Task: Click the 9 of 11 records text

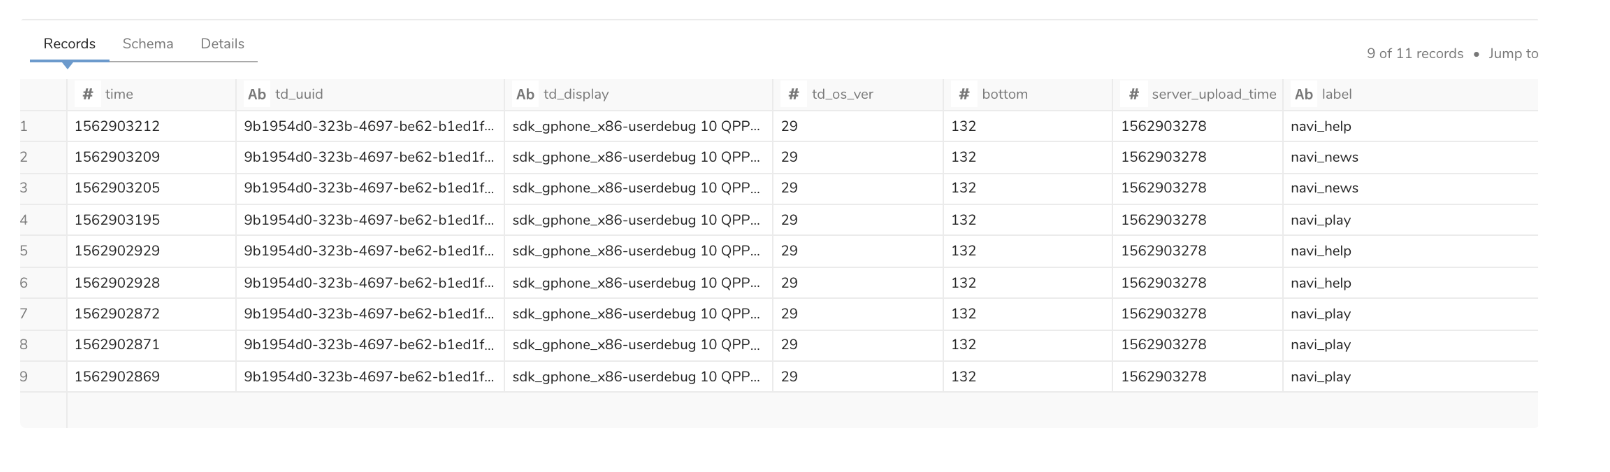Action: tap(1414, 54)
